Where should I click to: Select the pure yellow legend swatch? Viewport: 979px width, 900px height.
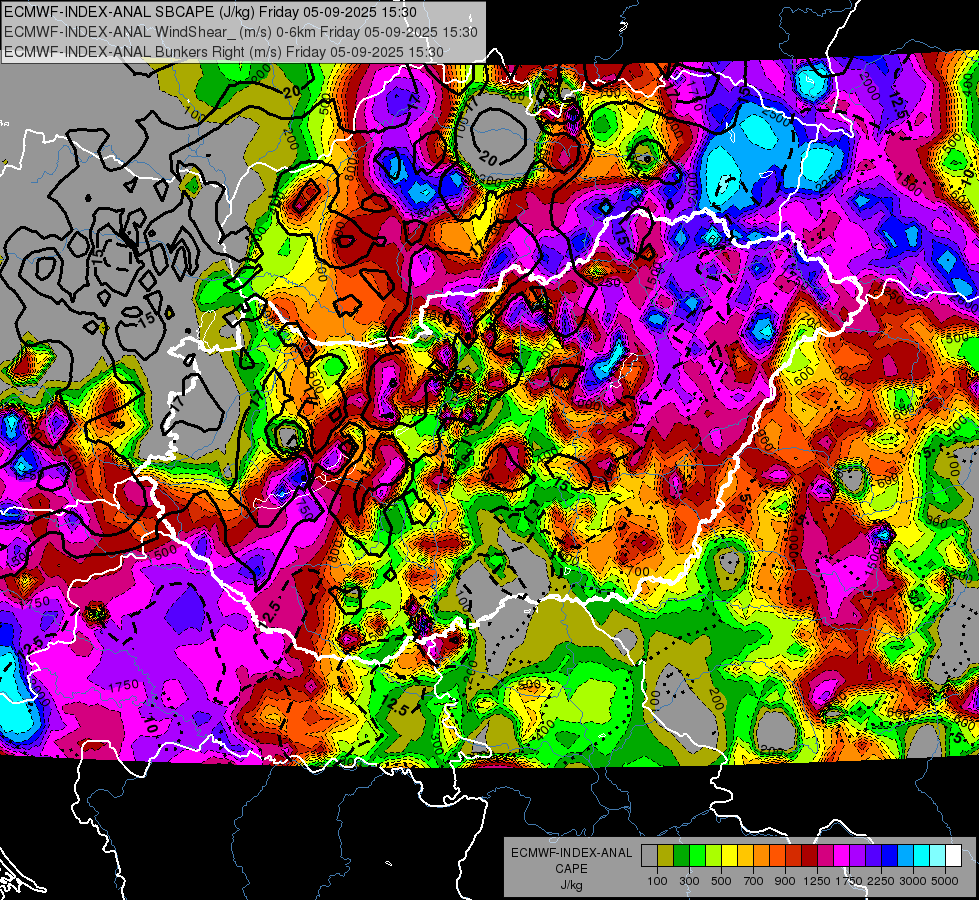tap(729, 856)
